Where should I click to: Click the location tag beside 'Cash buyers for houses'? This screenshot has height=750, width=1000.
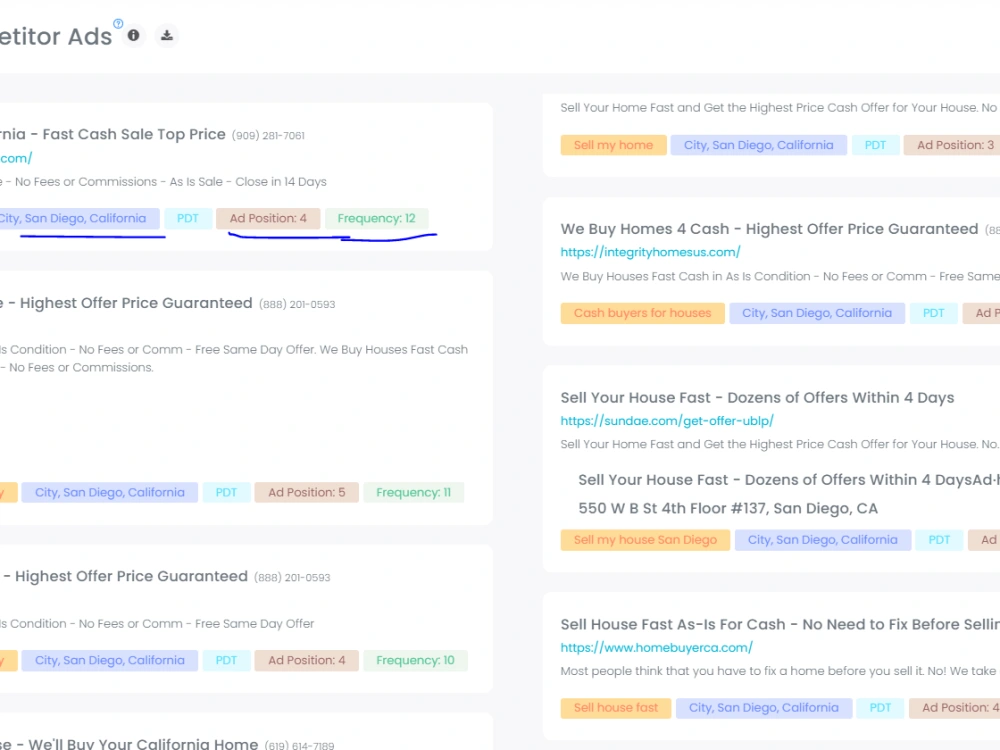click(x=816, y=313)
